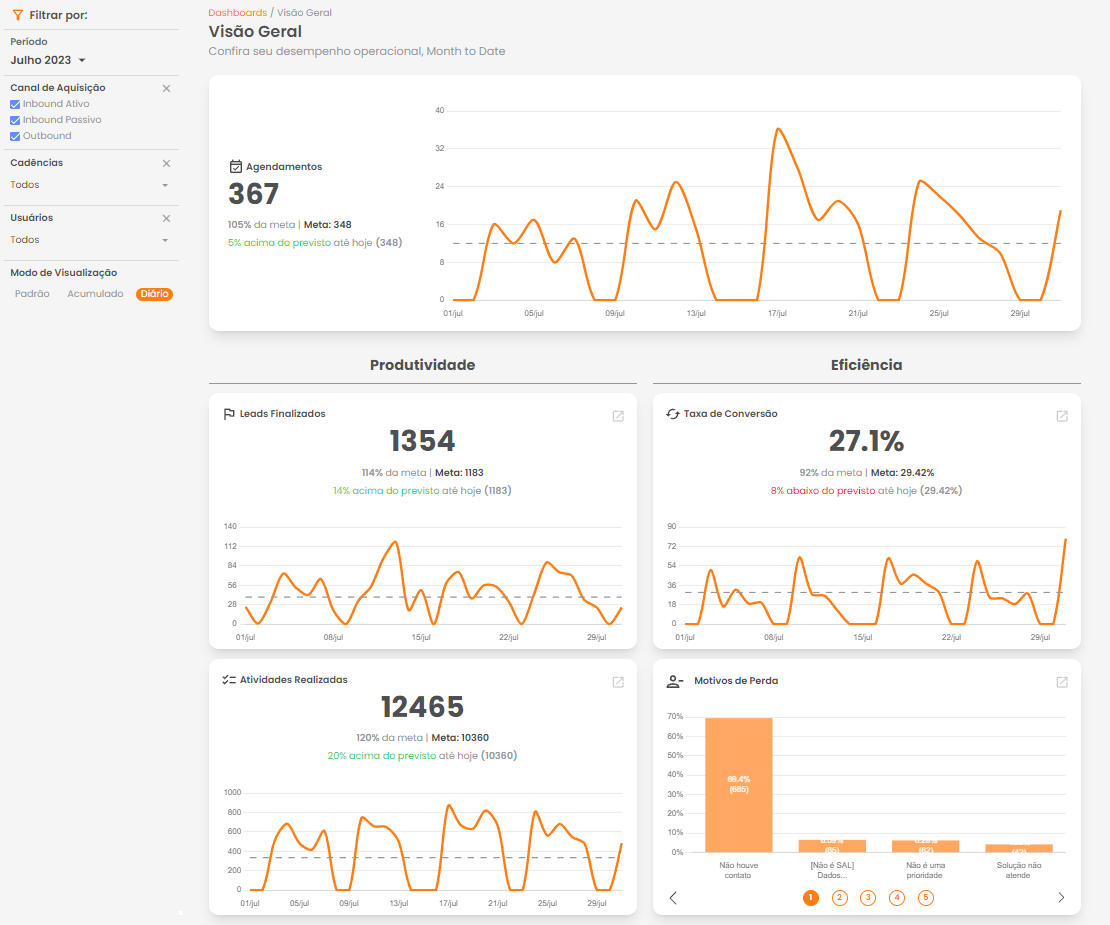
Task: Click the Não houve contato bar
Action: point(738,784)
